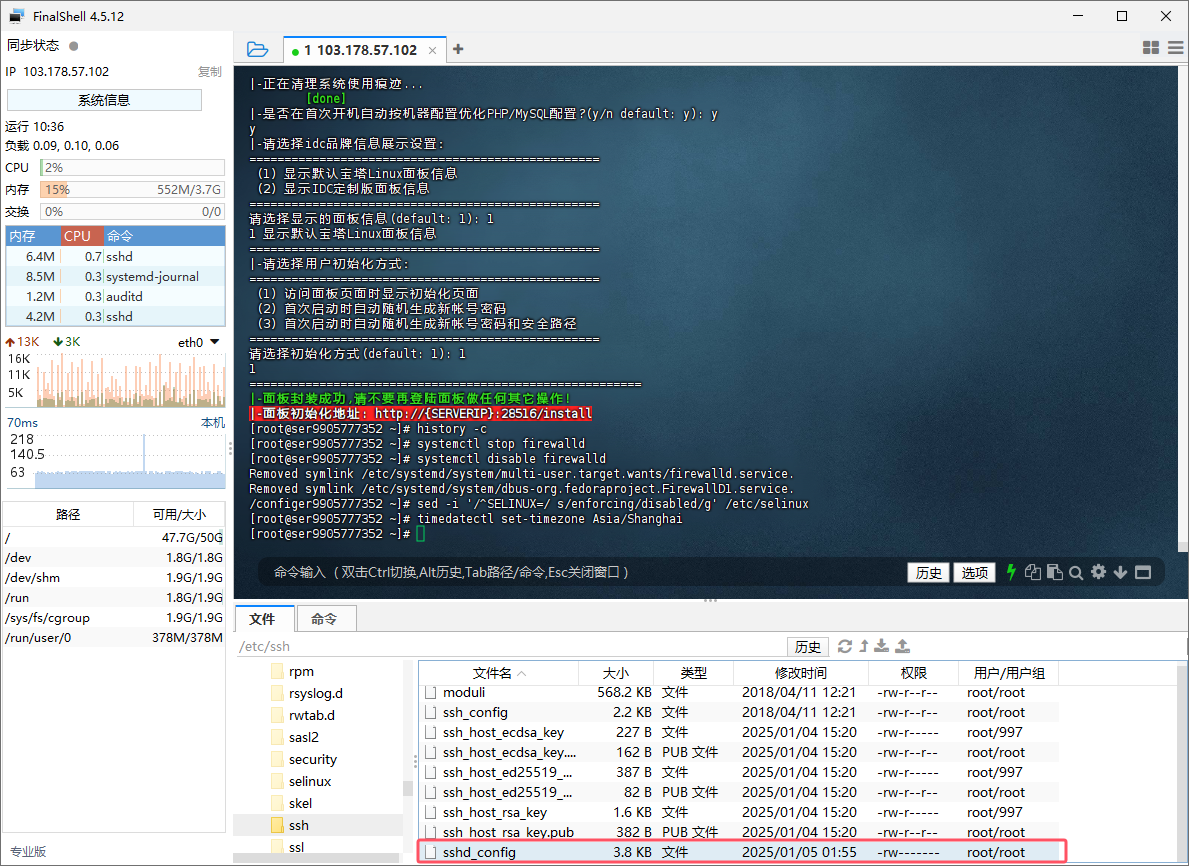Open the connection manager folder icon
1189x866 pixels.
coord(257,49)
